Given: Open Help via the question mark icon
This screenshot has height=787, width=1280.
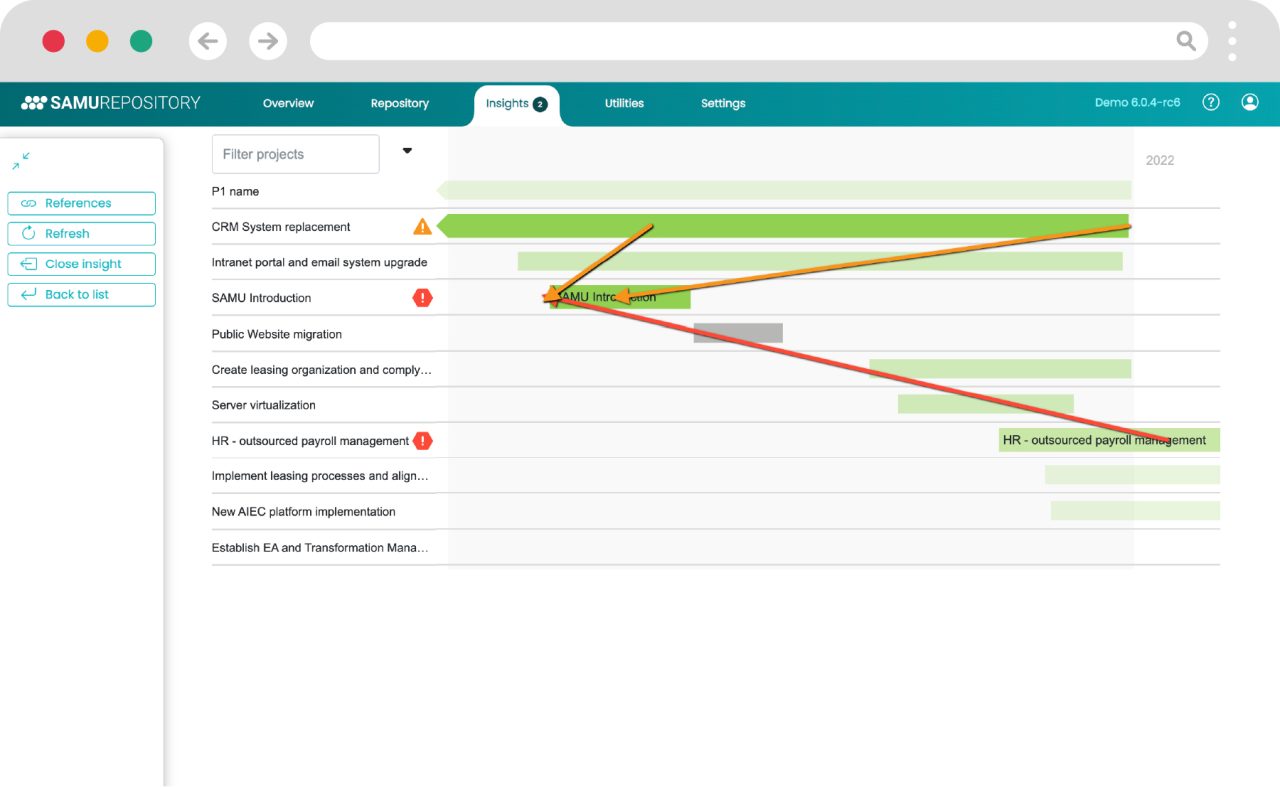Looking at the screenshot, I should pos(1211,102).
